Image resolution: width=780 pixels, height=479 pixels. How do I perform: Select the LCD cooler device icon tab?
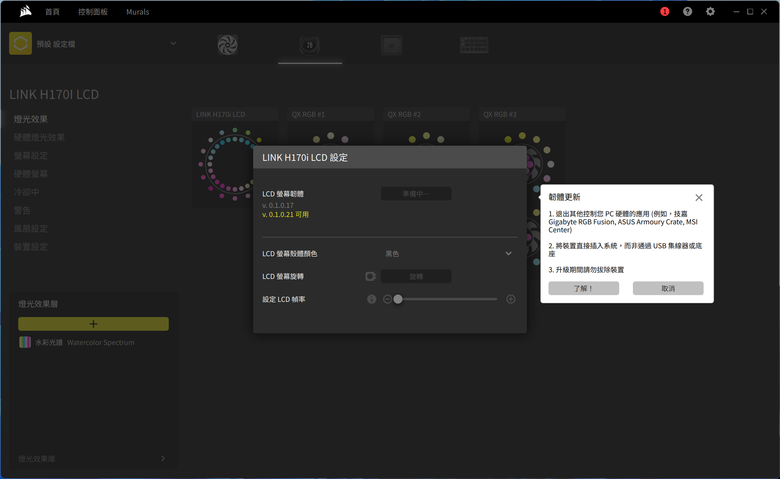click(309, 45)
